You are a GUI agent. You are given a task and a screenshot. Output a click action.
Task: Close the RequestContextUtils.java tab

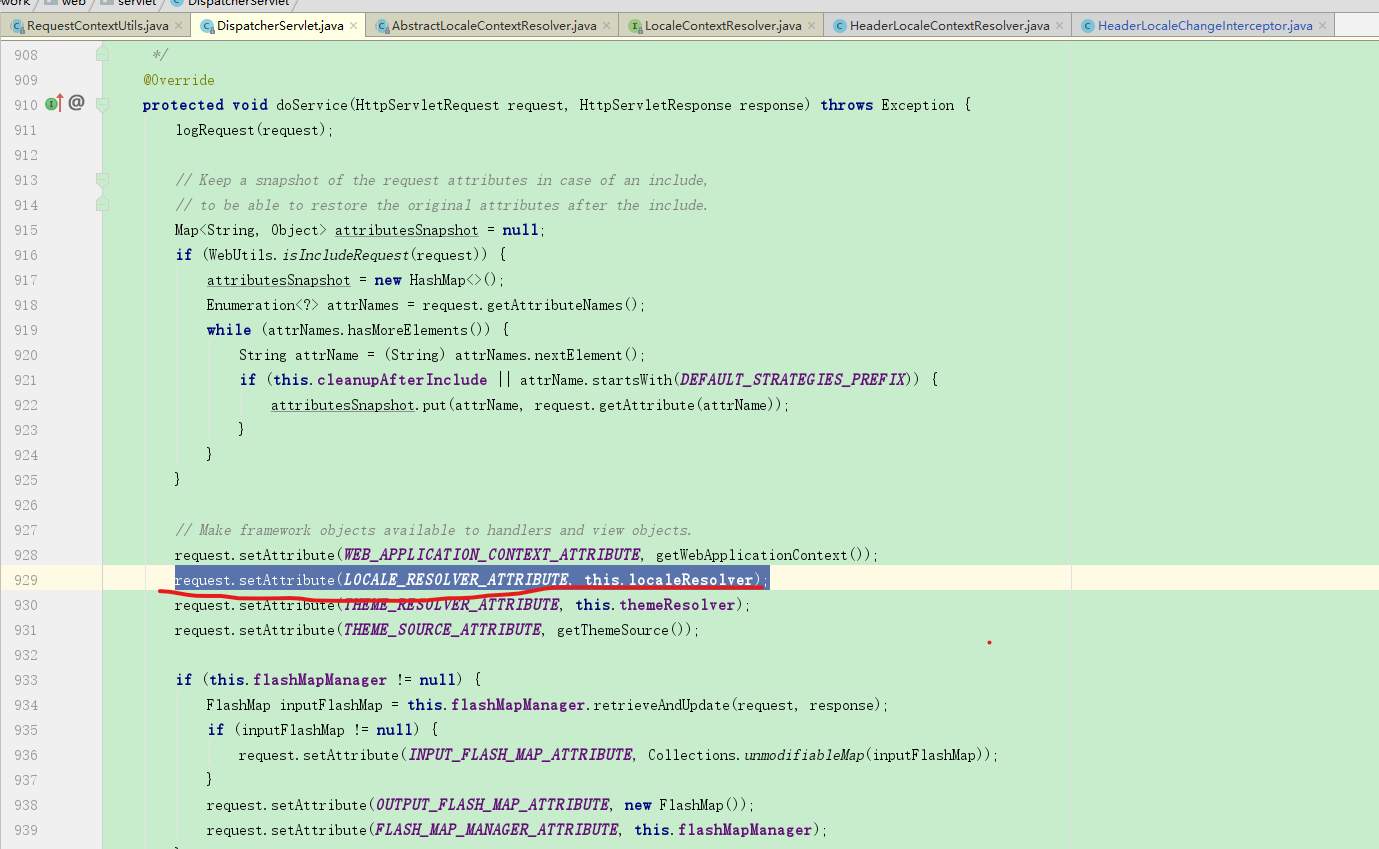(178, 24)
